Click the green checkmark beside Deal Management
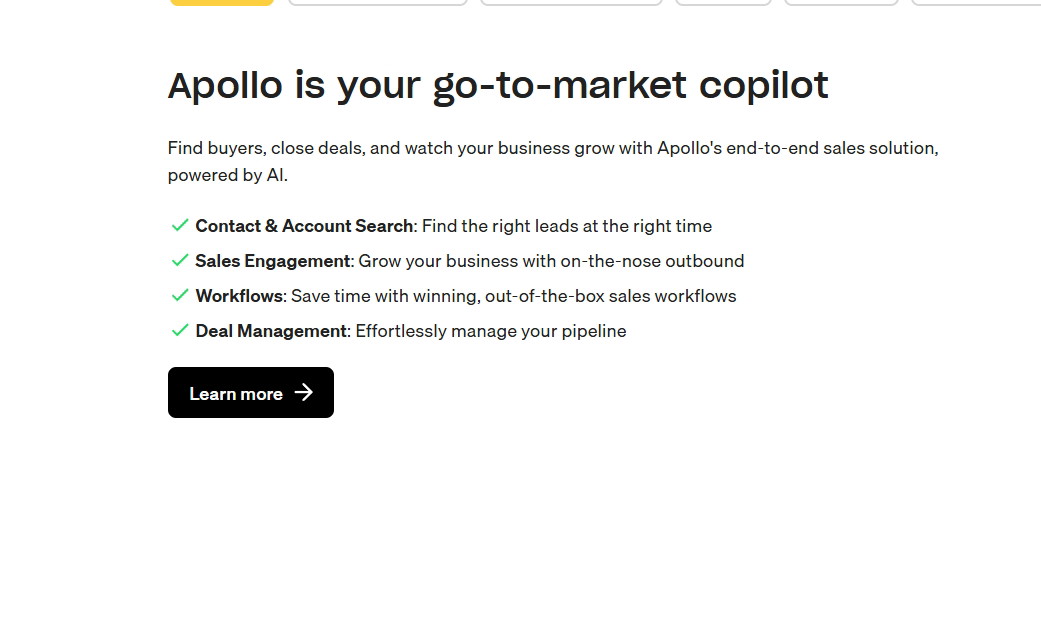The height and width of the screenshot is (631, 1041). click(180, 331)
